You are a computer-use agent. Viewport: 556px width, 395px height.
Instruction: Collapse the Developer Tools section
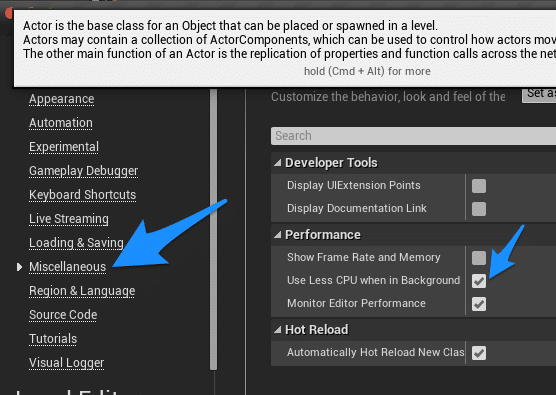click(x=278, y=163)
